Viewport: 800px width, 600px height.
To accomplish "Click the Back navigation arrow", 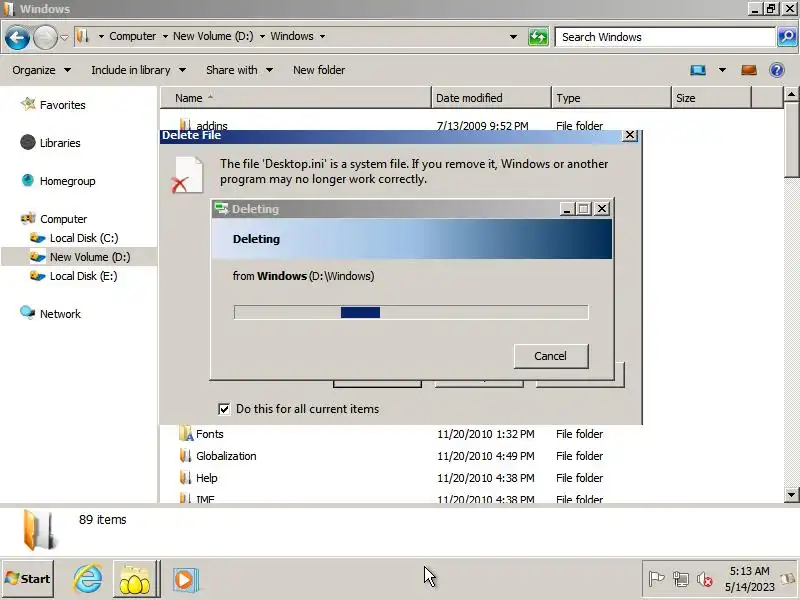I will point(17,37).
